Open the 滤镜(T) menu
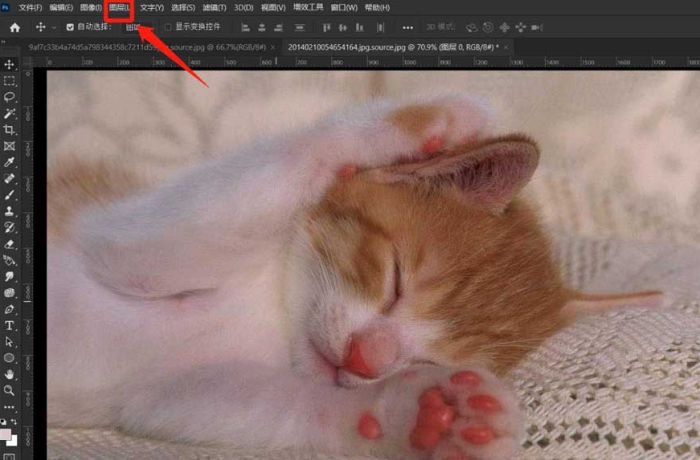This screenshot has width=700, height=460. pos(211,8)
